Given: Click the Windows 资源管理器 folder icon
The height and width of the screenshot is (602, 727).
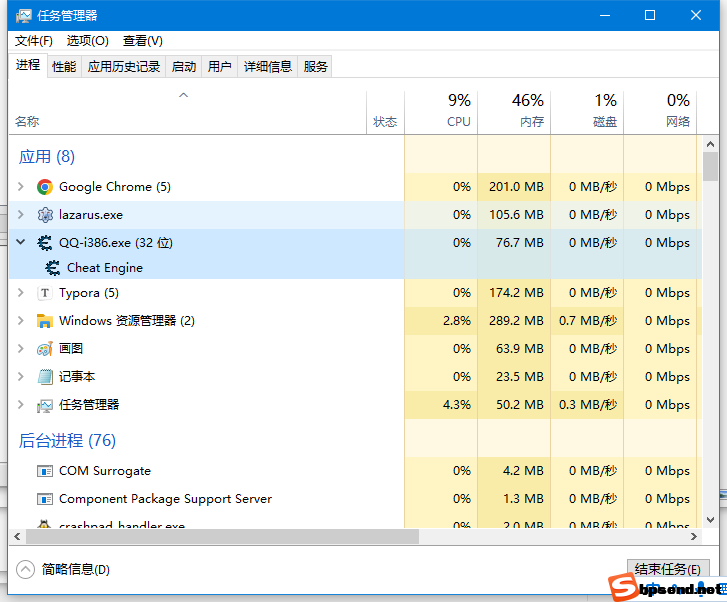Looking at the screenshot, I should 45,320.
